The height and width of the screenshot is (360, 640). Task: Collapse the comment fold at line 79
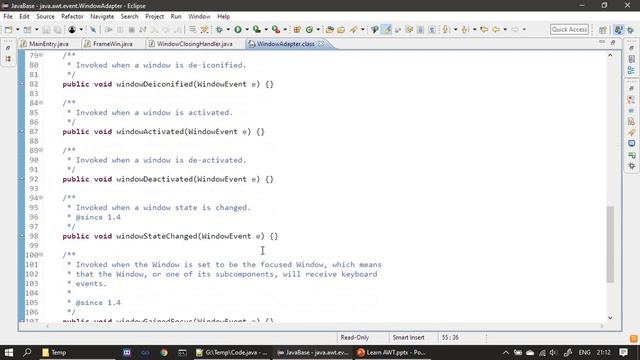pos(41,55)
